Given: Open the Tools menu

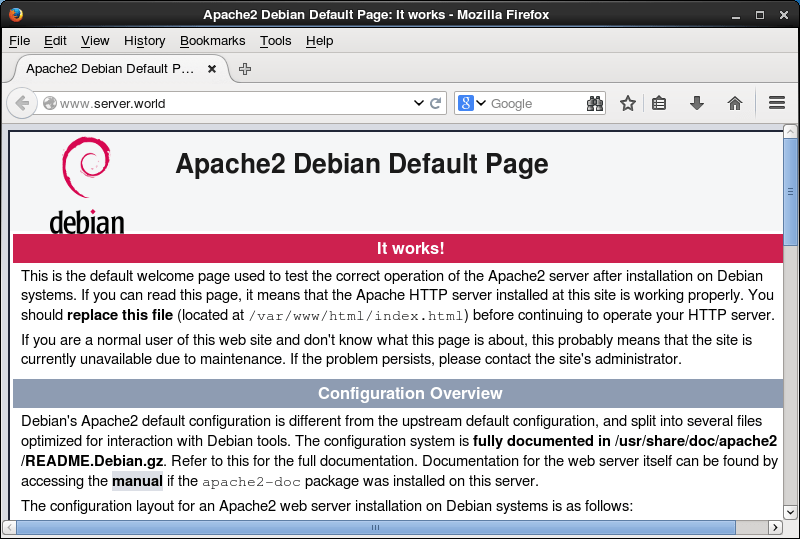Looking at the screenshot, I should [276, 41].
